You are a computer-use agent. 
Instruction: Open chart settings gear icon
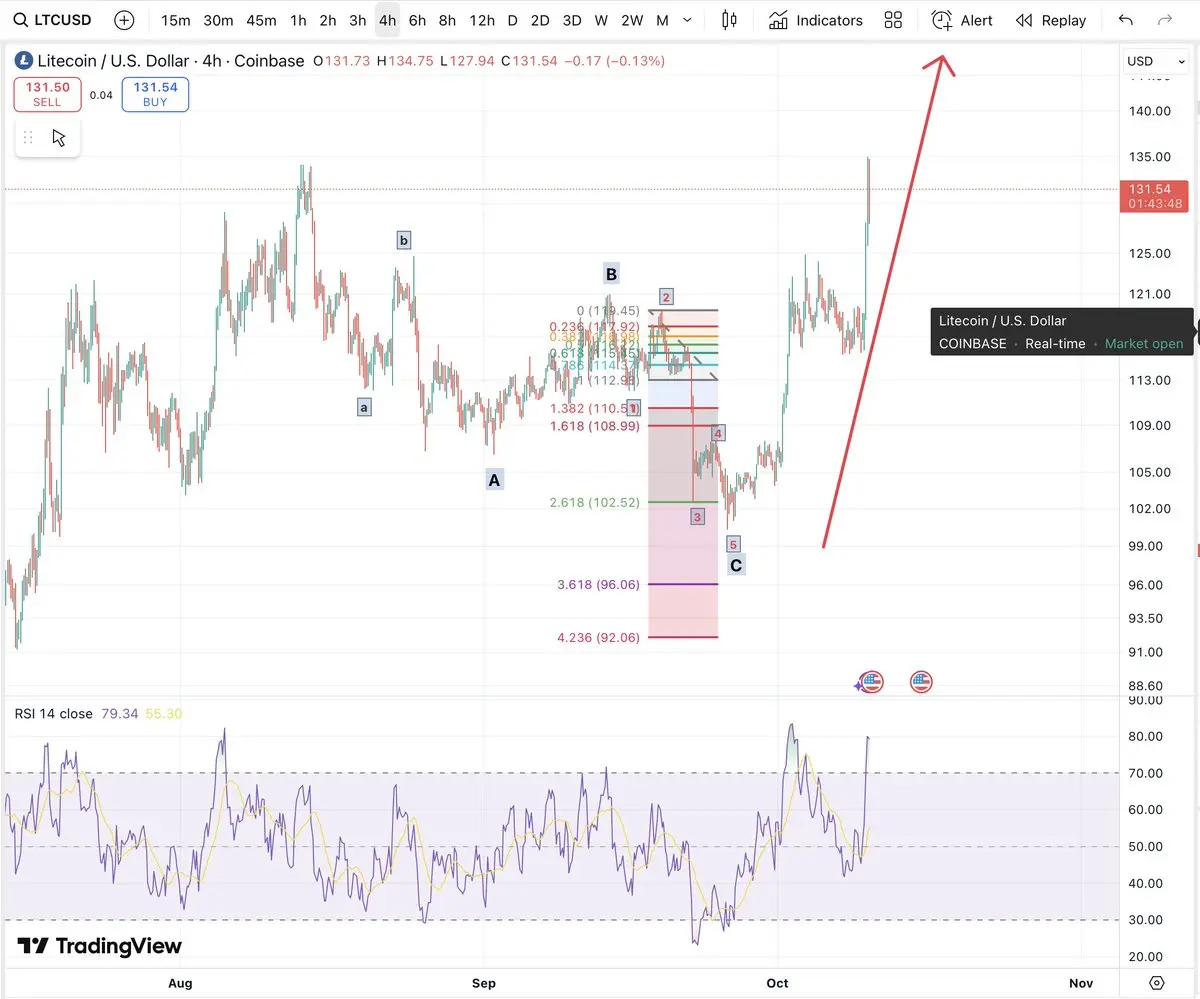(x=1157, y=982)
